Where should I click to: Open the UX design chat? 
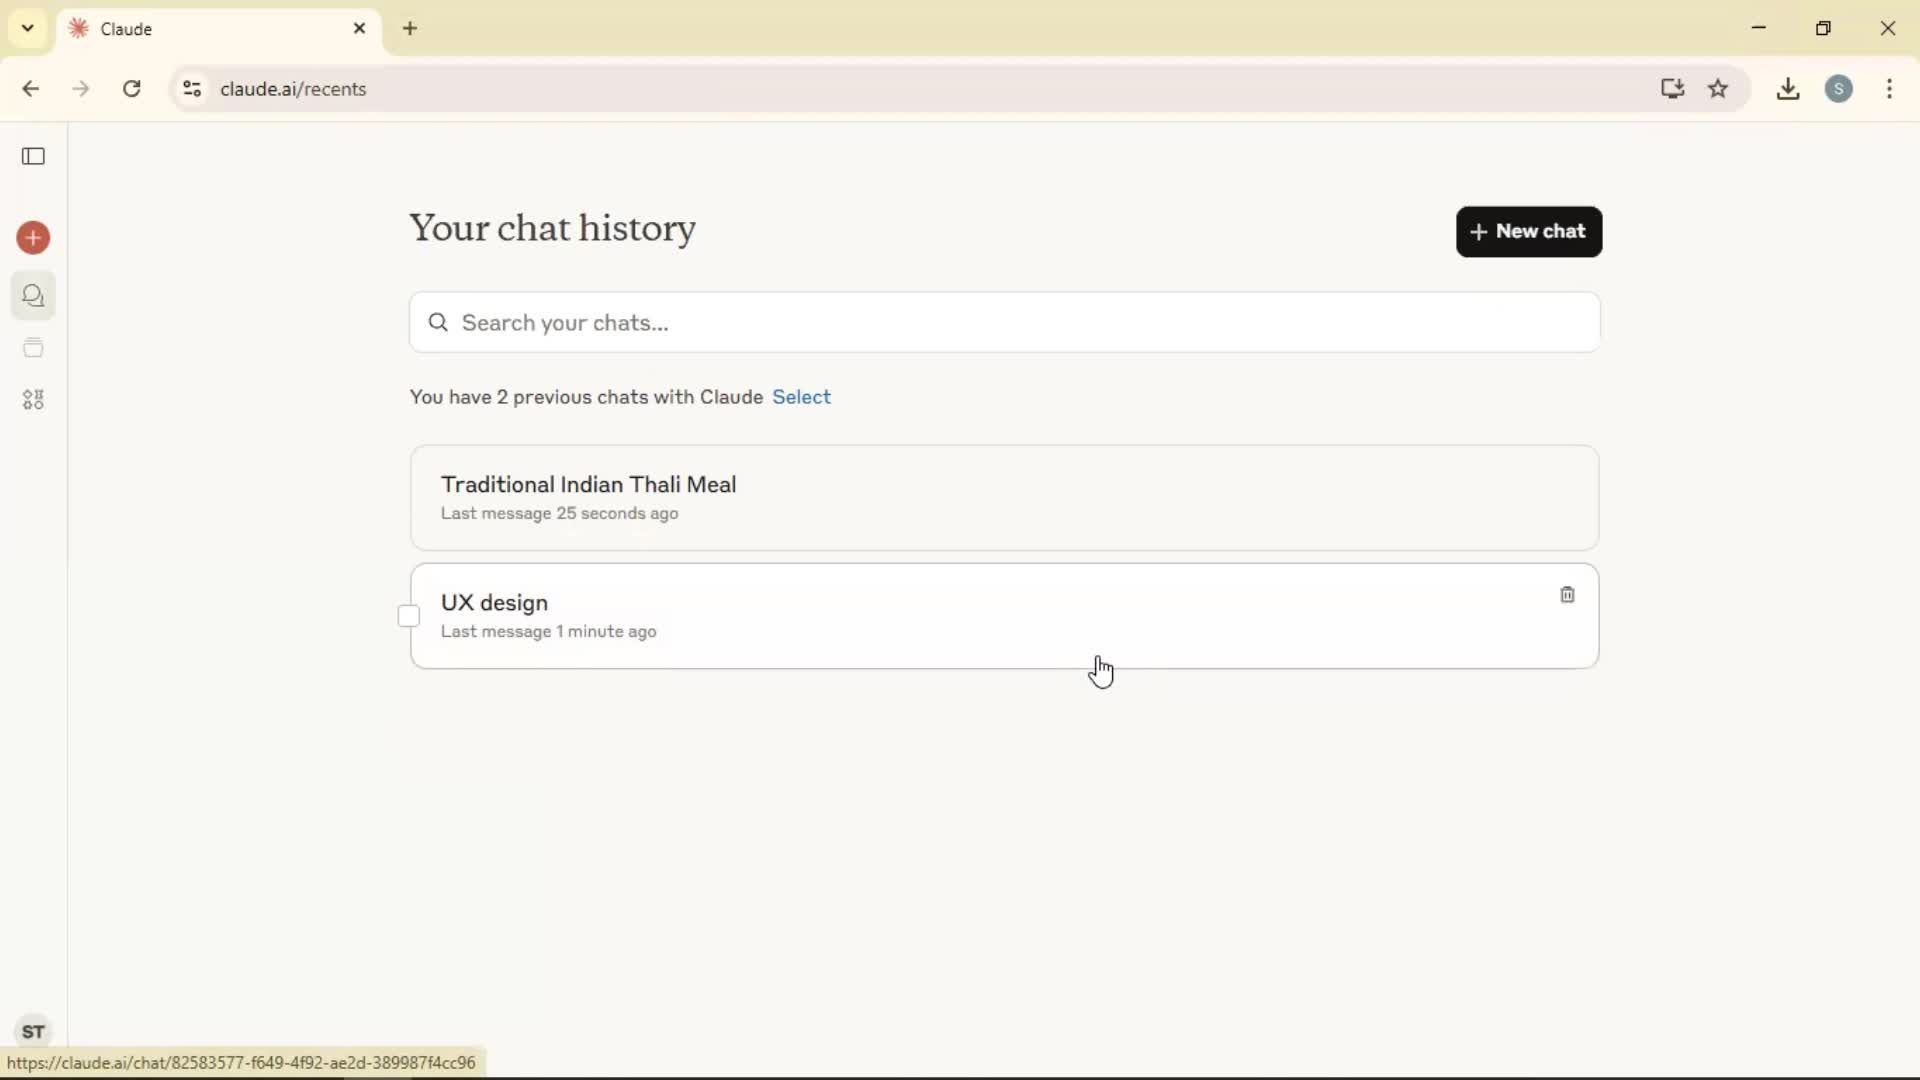1004,616
